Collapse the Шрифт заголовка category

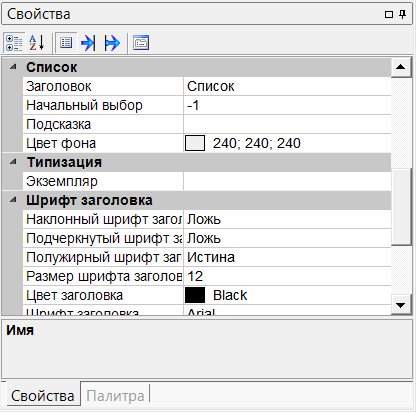tap(13, 200)
